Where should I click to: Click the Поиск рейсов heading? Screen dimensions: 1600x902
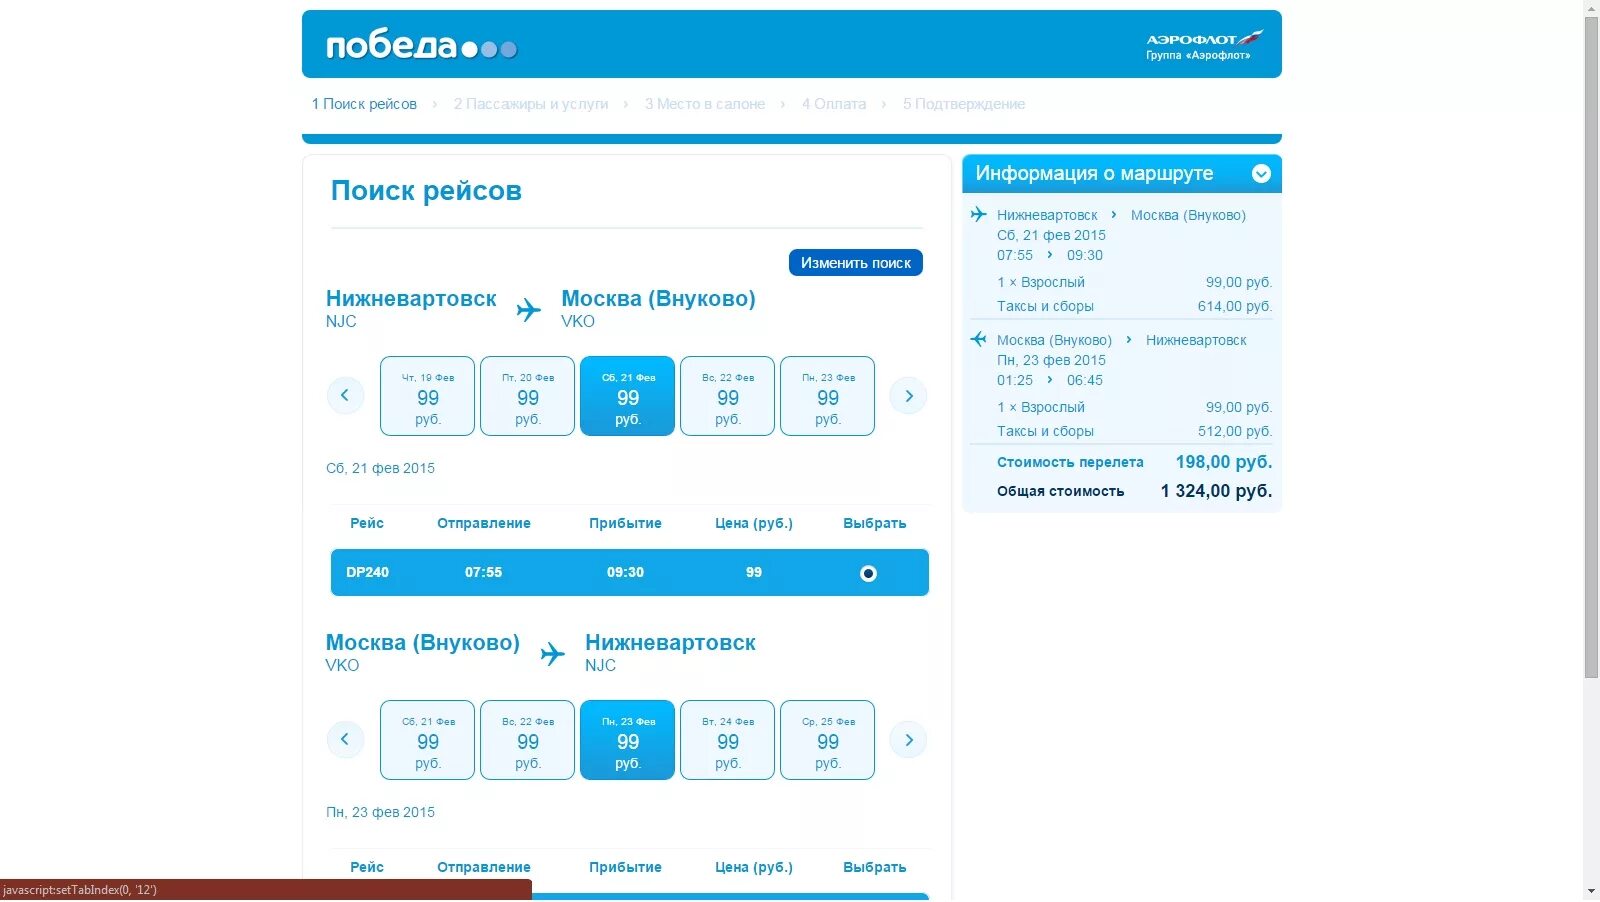pos(426,191)
